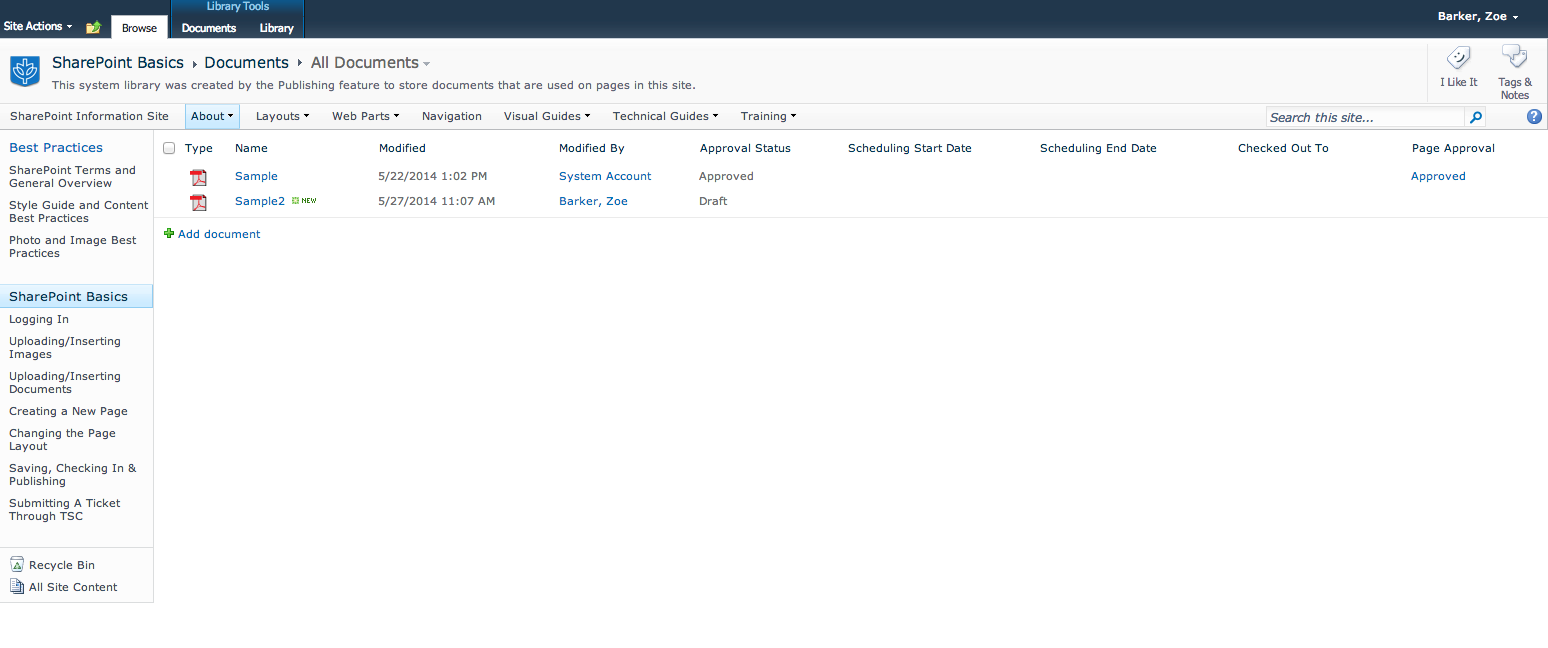Click the Documents breadcrumb link

click(x=246, y=63)
